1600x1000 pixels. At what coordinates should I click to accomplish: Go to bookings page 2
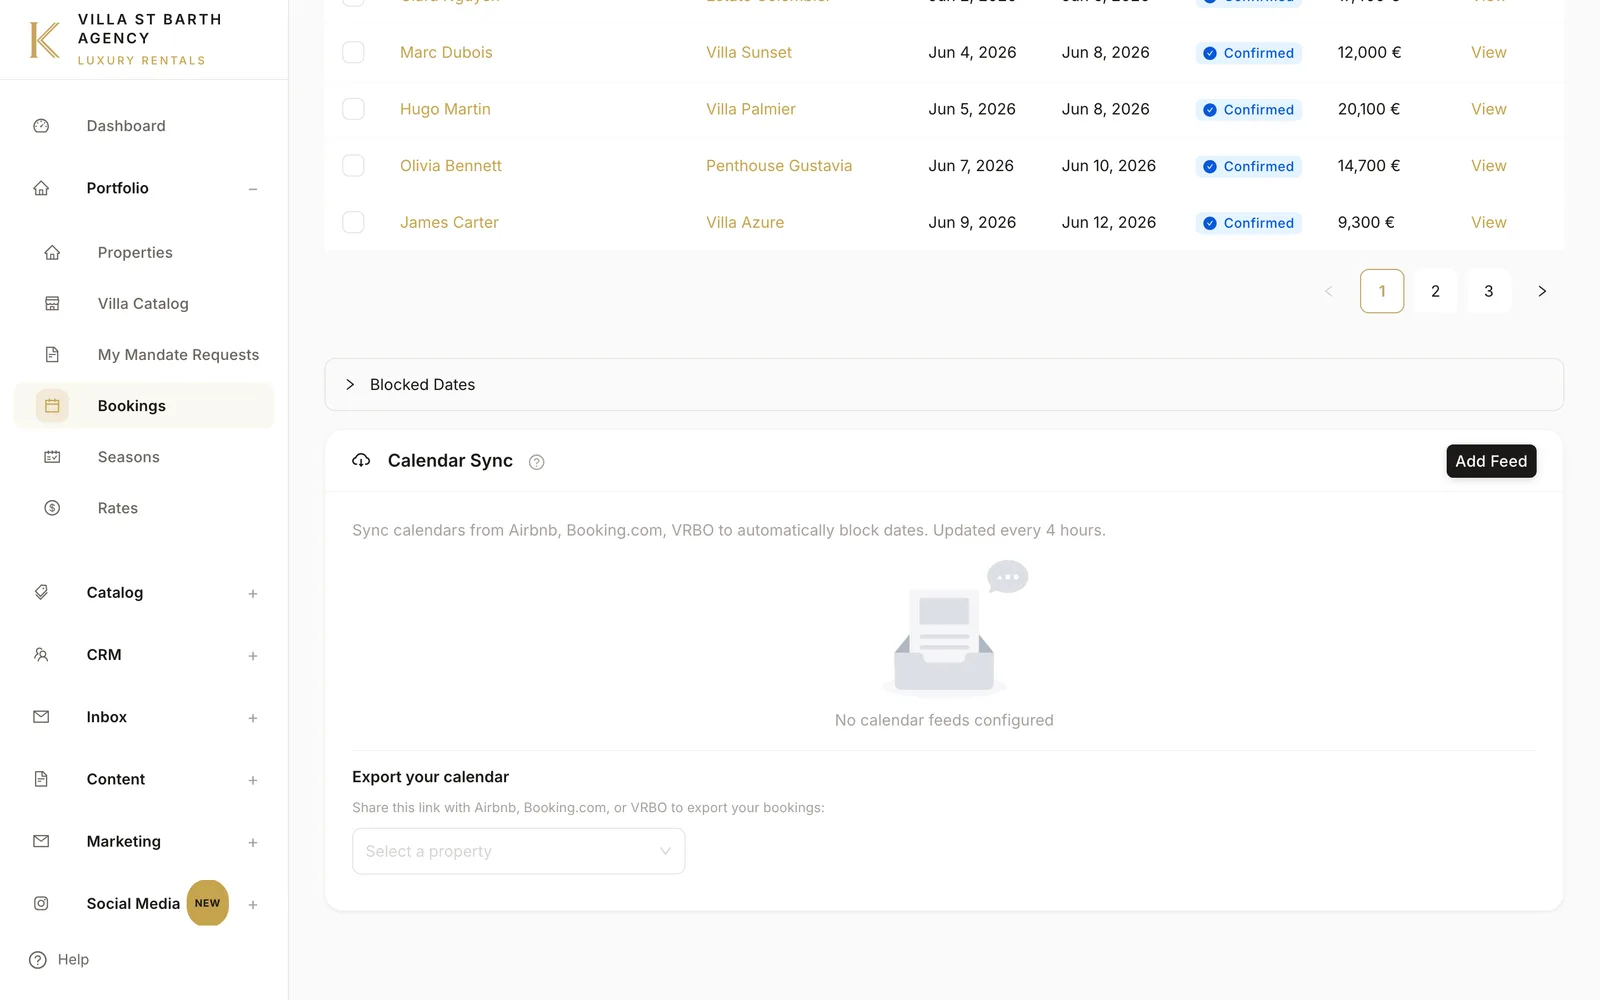(1435, 291)
